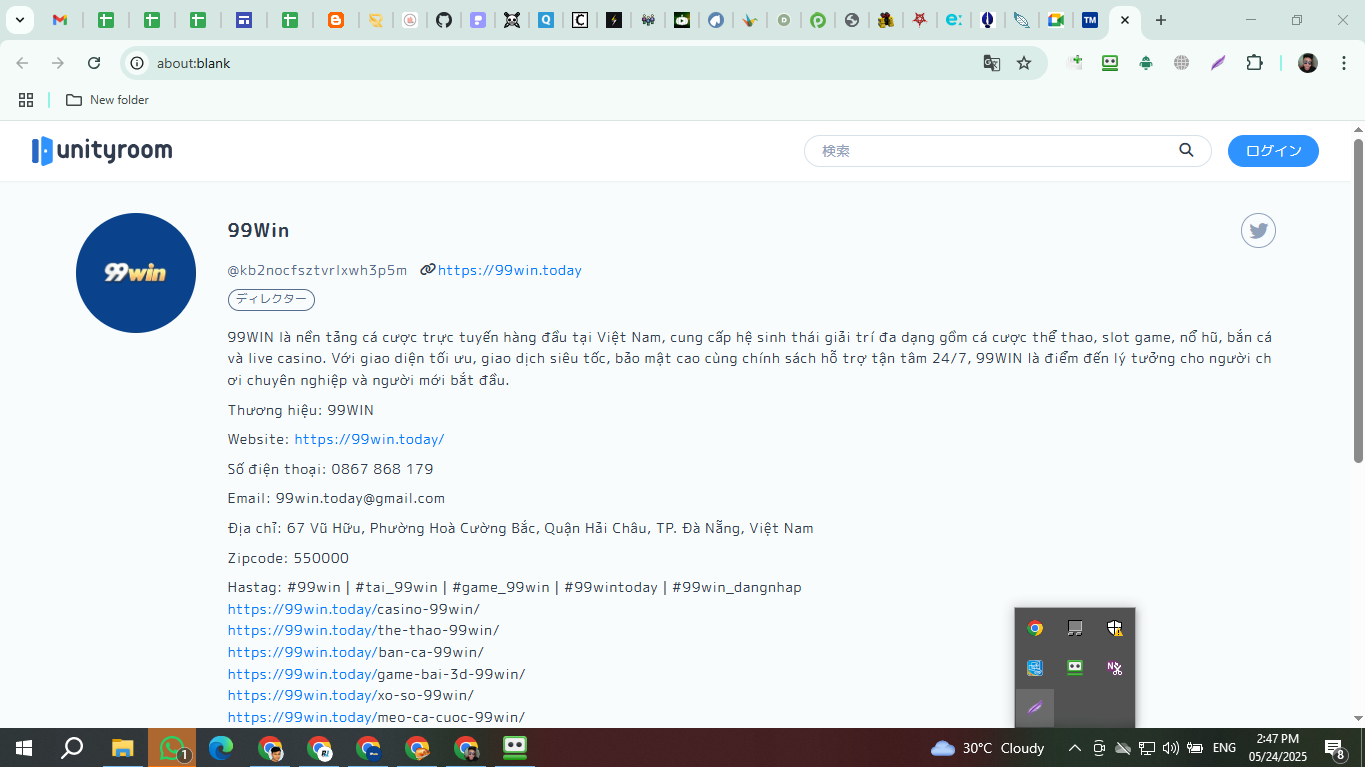Click the phone number 0867 868 179
1365x767 pixels.
pos(382,469)
